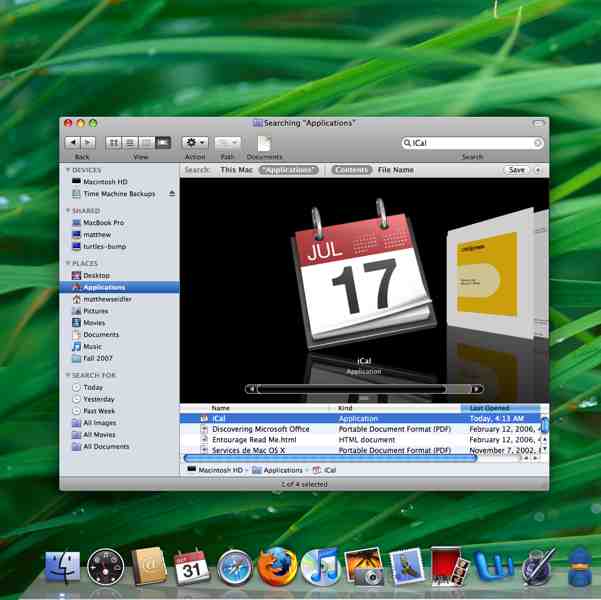Image resolution: width=601 pixels, height=600 pixels.
Task: Open Finder from the Dock
Action: pyautogui.click(x=62, y=569)
